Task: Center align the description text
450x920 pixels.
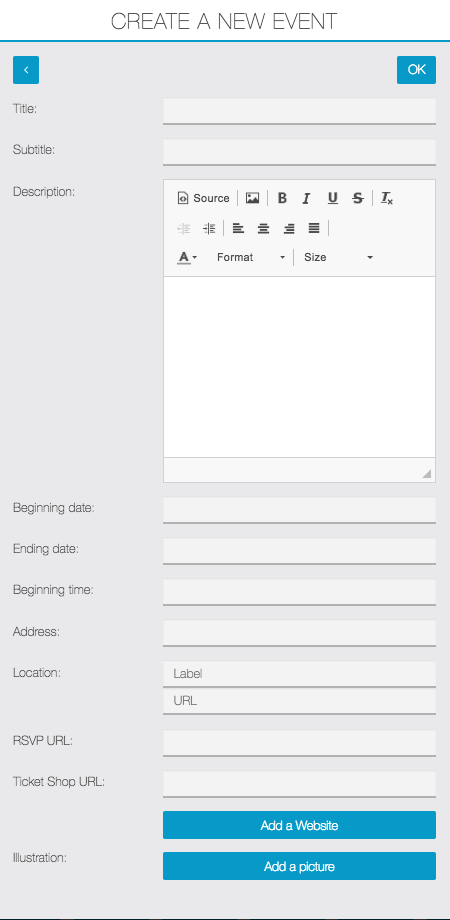Action: coord(263,228)
